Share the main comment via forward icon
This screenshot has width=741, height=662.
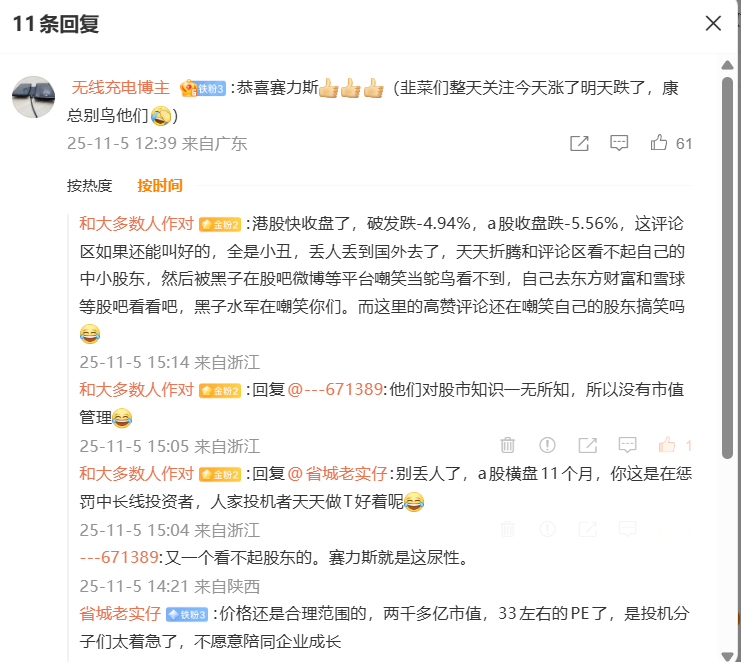pyautogui.click(x=579, y=143)
